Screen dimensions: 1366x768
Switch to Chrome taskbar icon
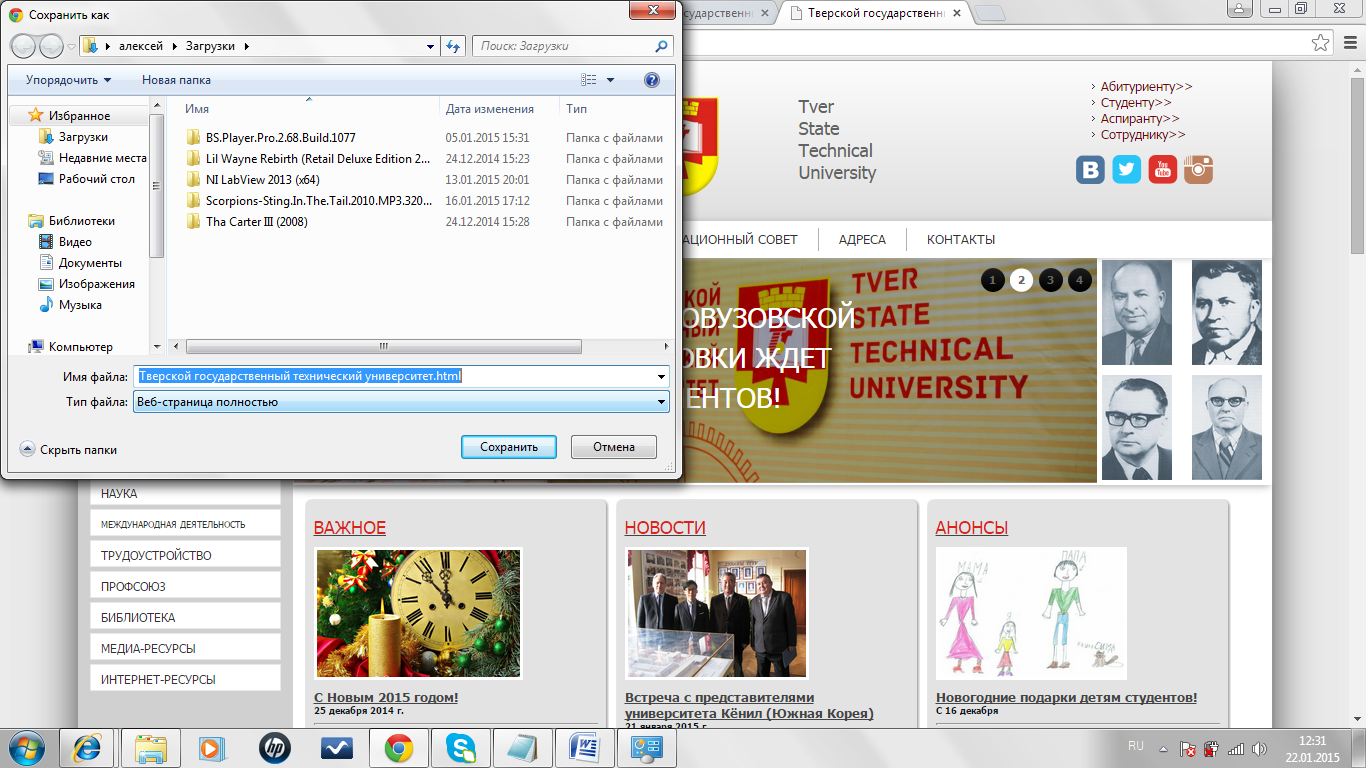pyautogui.click(x=399, y=747)
